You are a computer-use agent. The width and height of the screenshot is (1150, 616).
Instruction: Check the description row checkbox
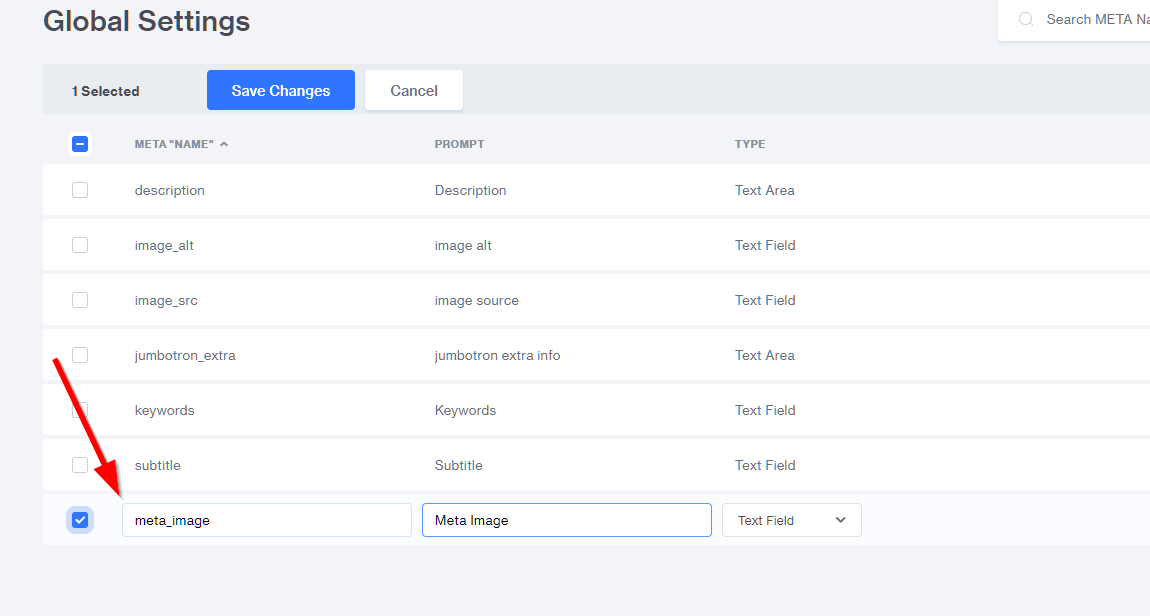pyautogui.click(x=80, y=190)
